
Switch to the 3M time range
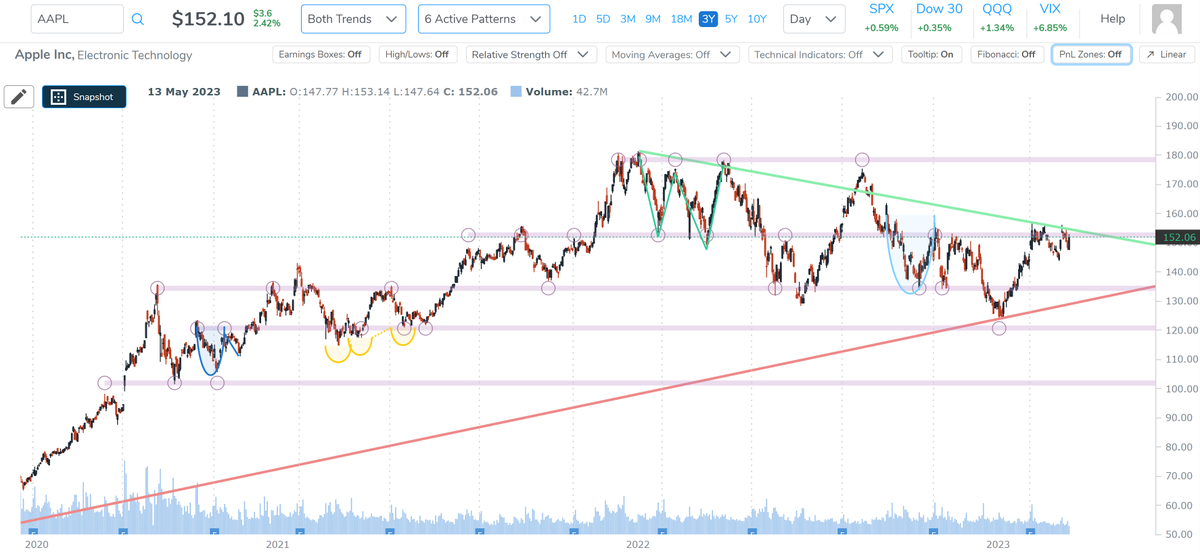(628, 19)
